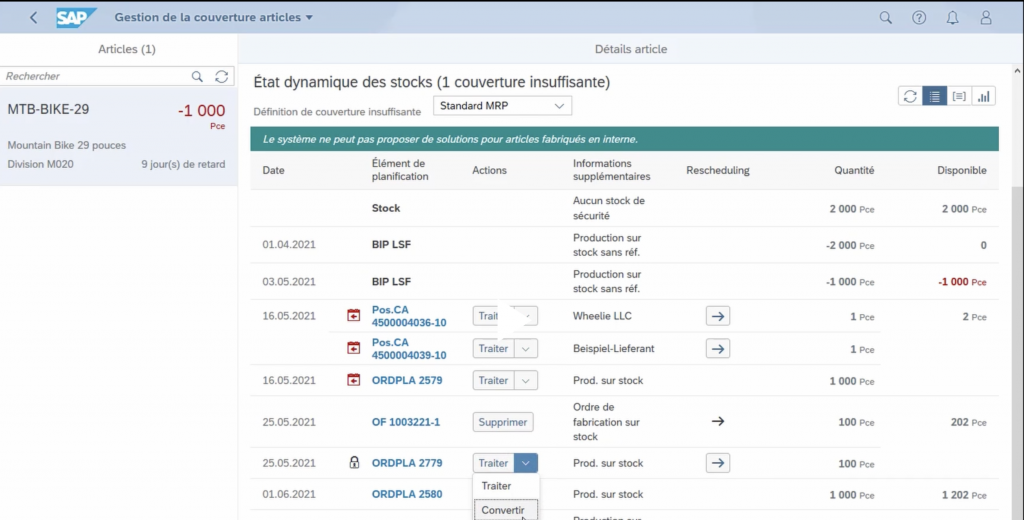The image size is (1024, 520).
Task: Open the Standard MRP dropdown
Action: pyautogui.click(x=502, y=105)
